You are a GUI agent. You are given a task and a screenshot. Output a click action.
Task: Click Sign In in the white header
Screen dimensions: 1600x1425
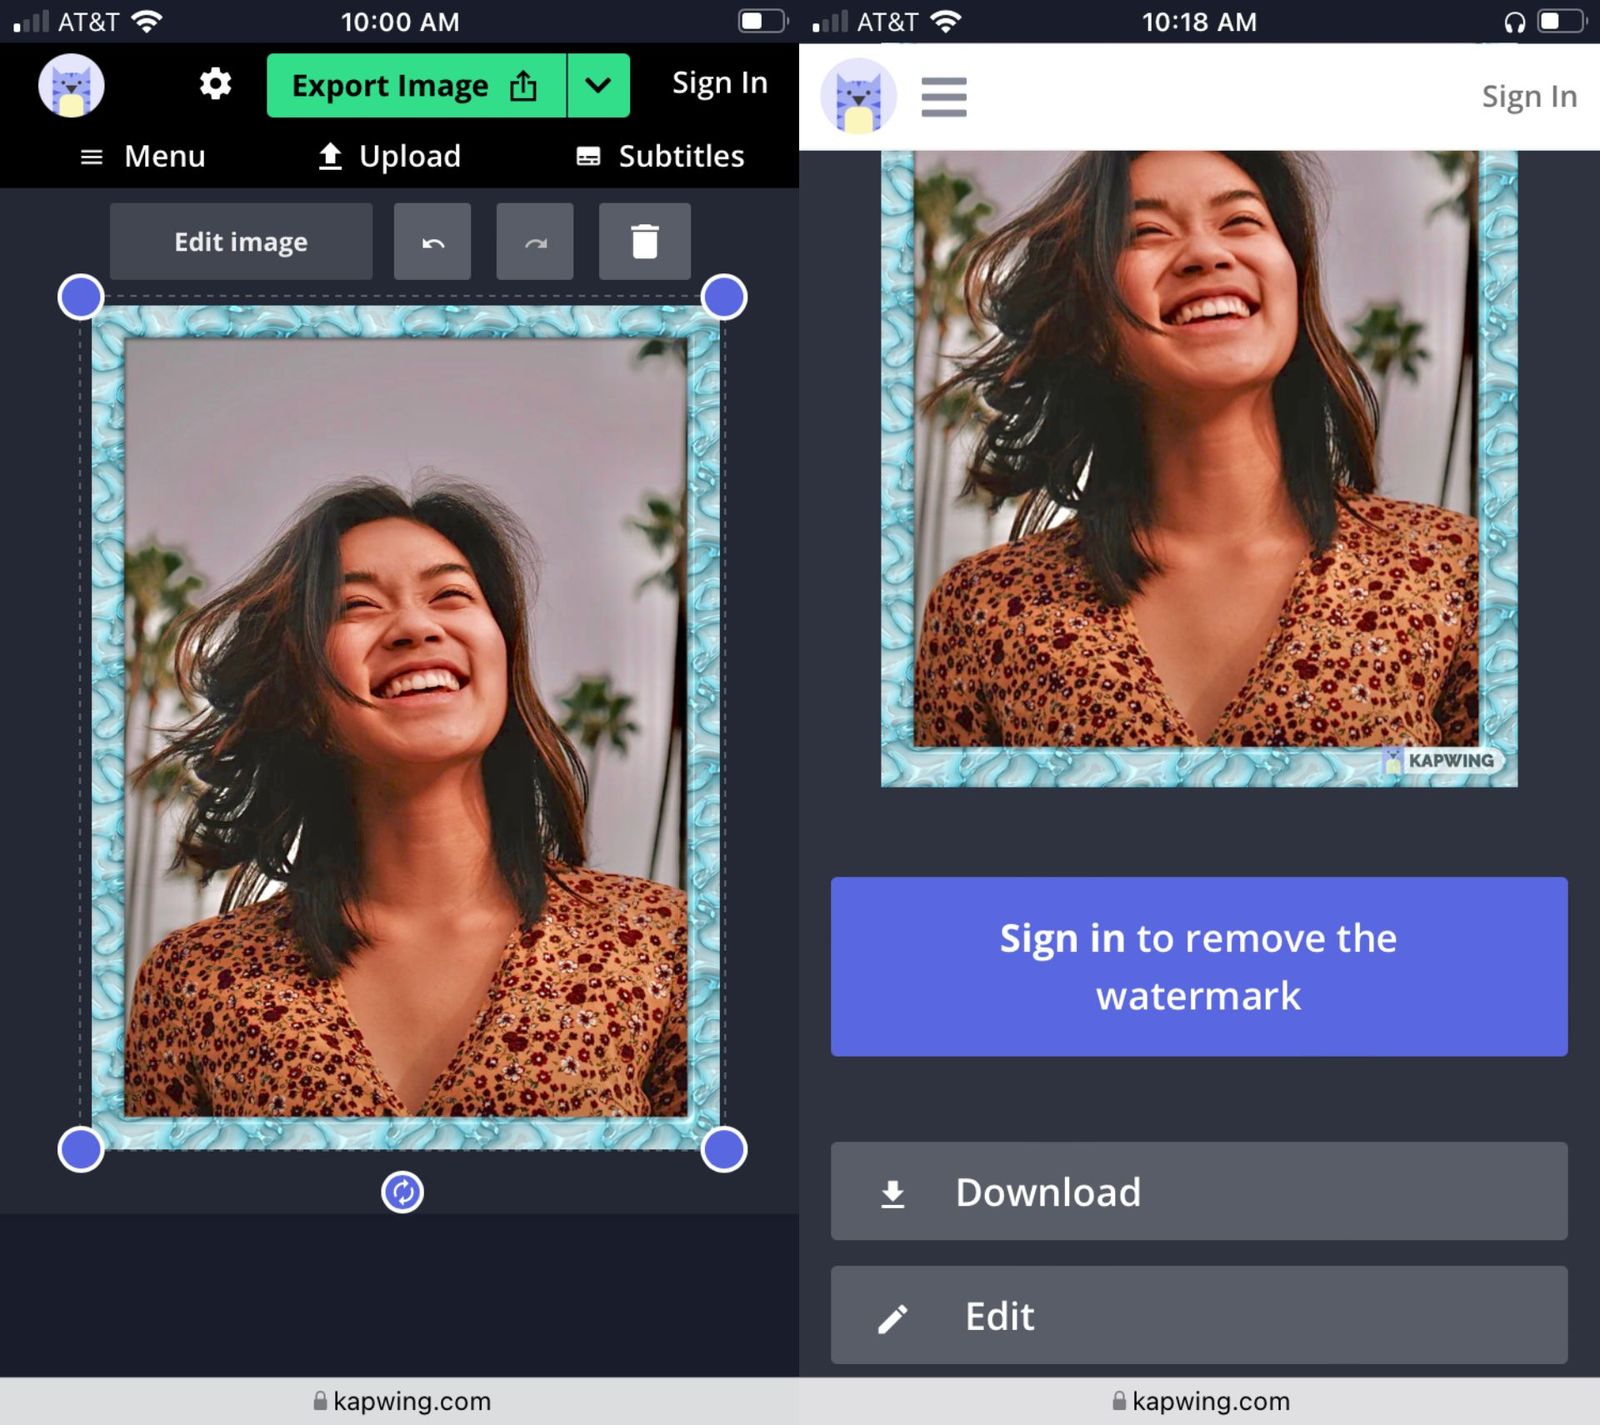[x=1528, y=97]
